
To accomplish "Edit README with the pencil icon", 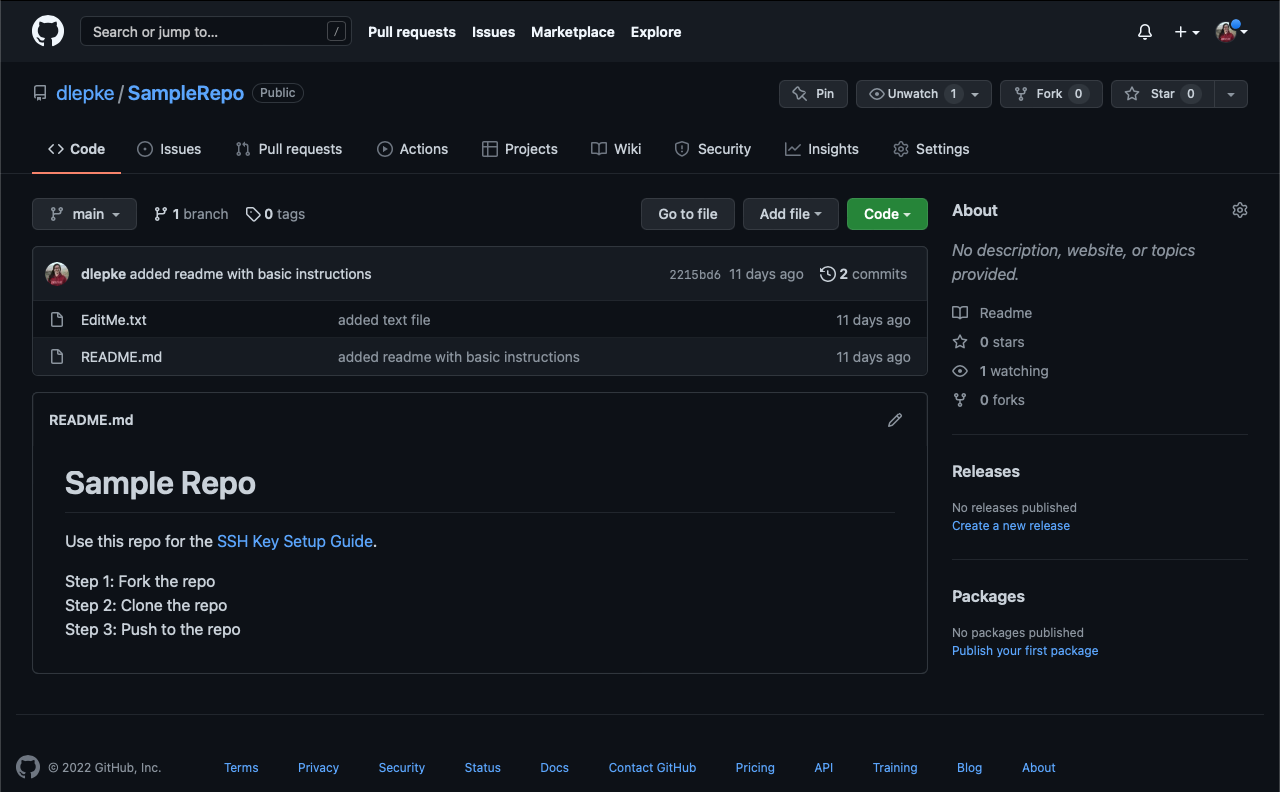I will pos(895,420).
